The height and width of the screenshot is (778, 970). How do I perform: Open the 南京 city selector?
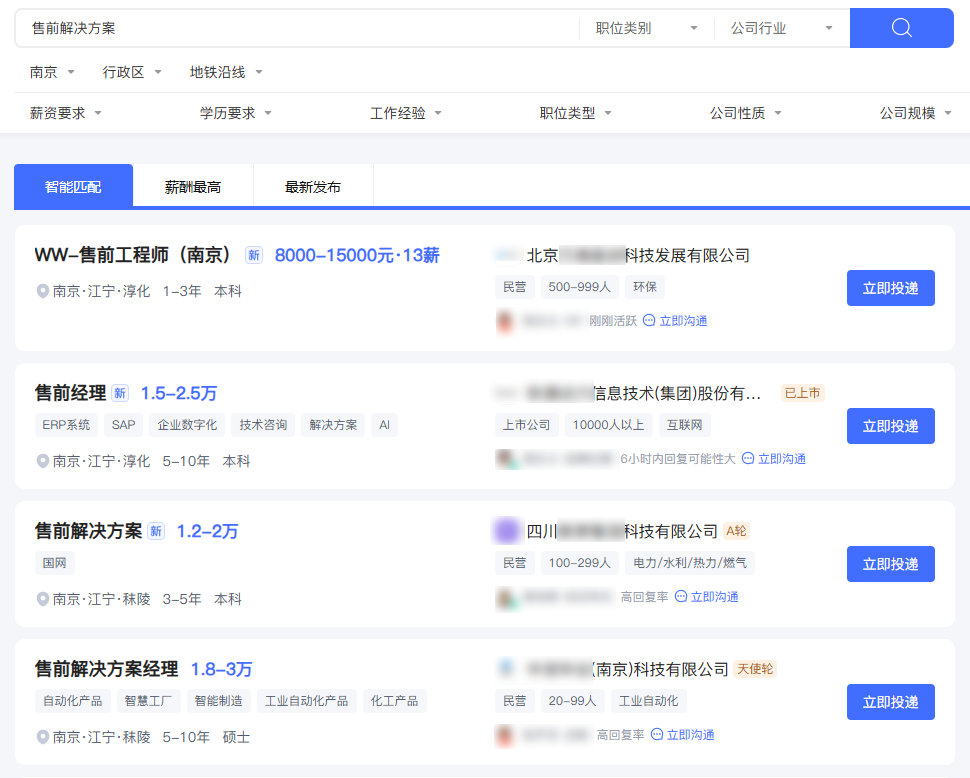(52, 72)
